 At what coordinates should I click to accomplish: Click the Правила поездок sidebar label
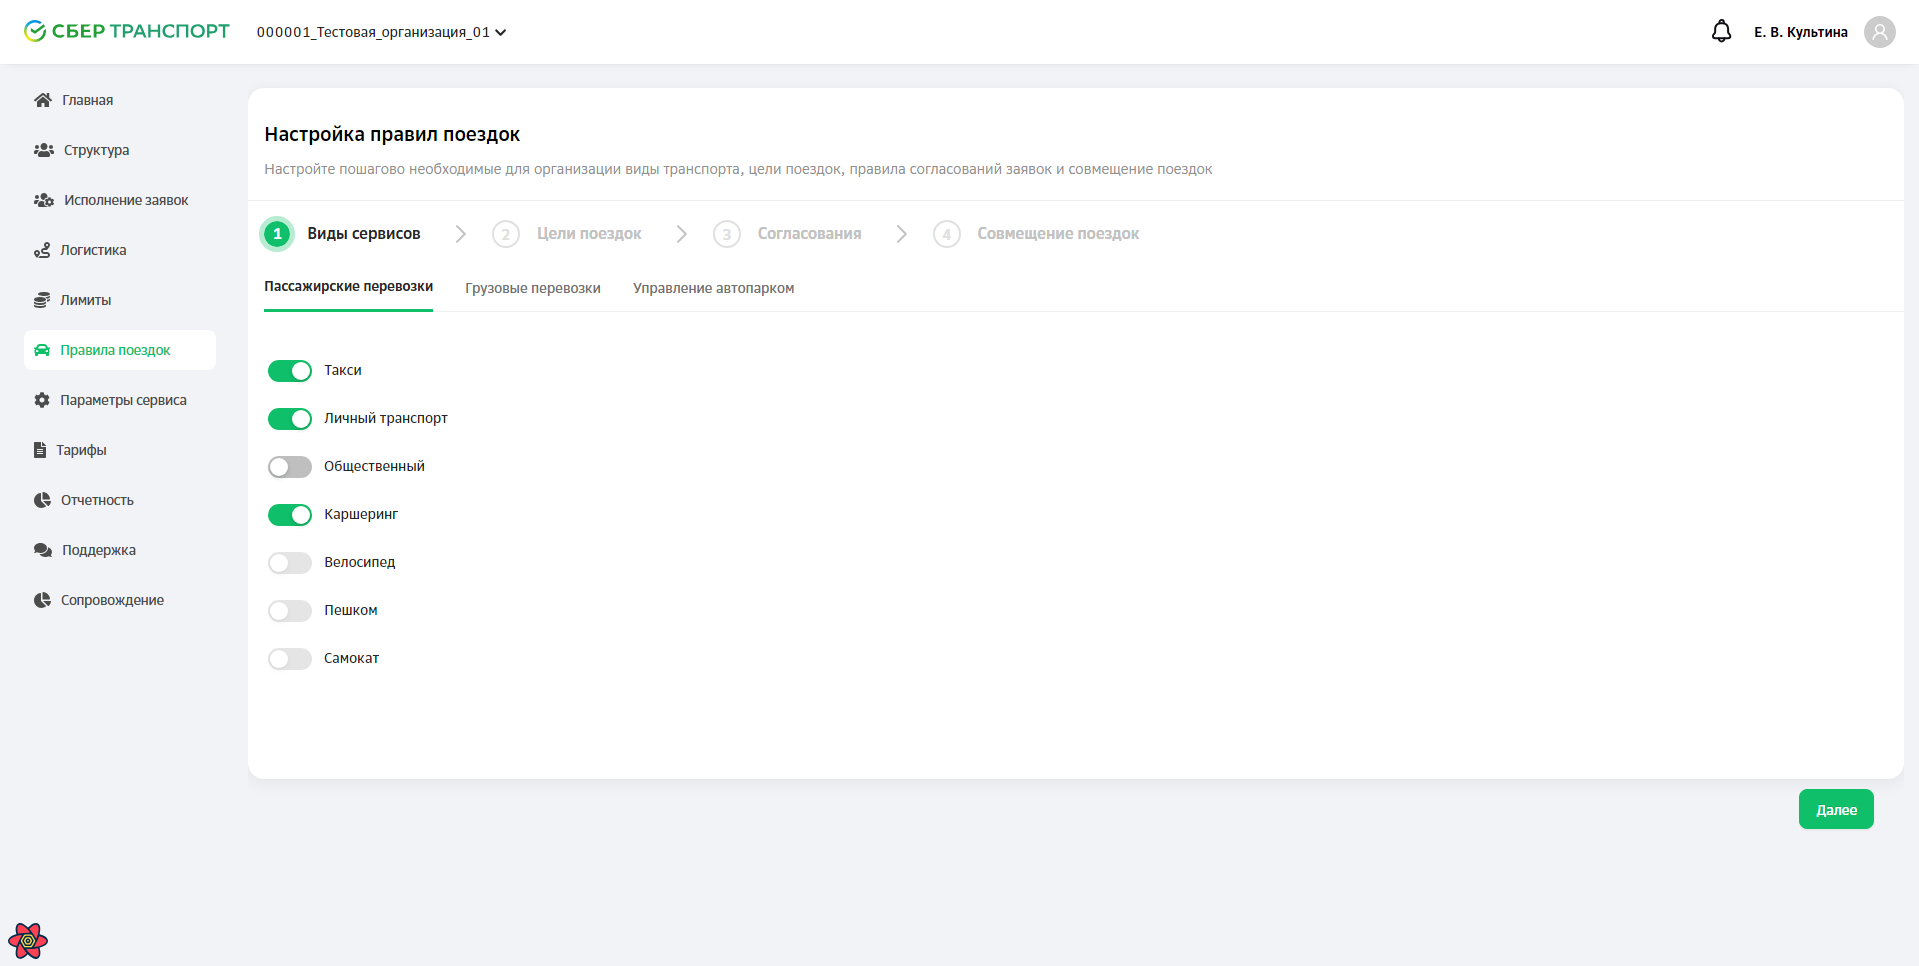pos(115,350)
